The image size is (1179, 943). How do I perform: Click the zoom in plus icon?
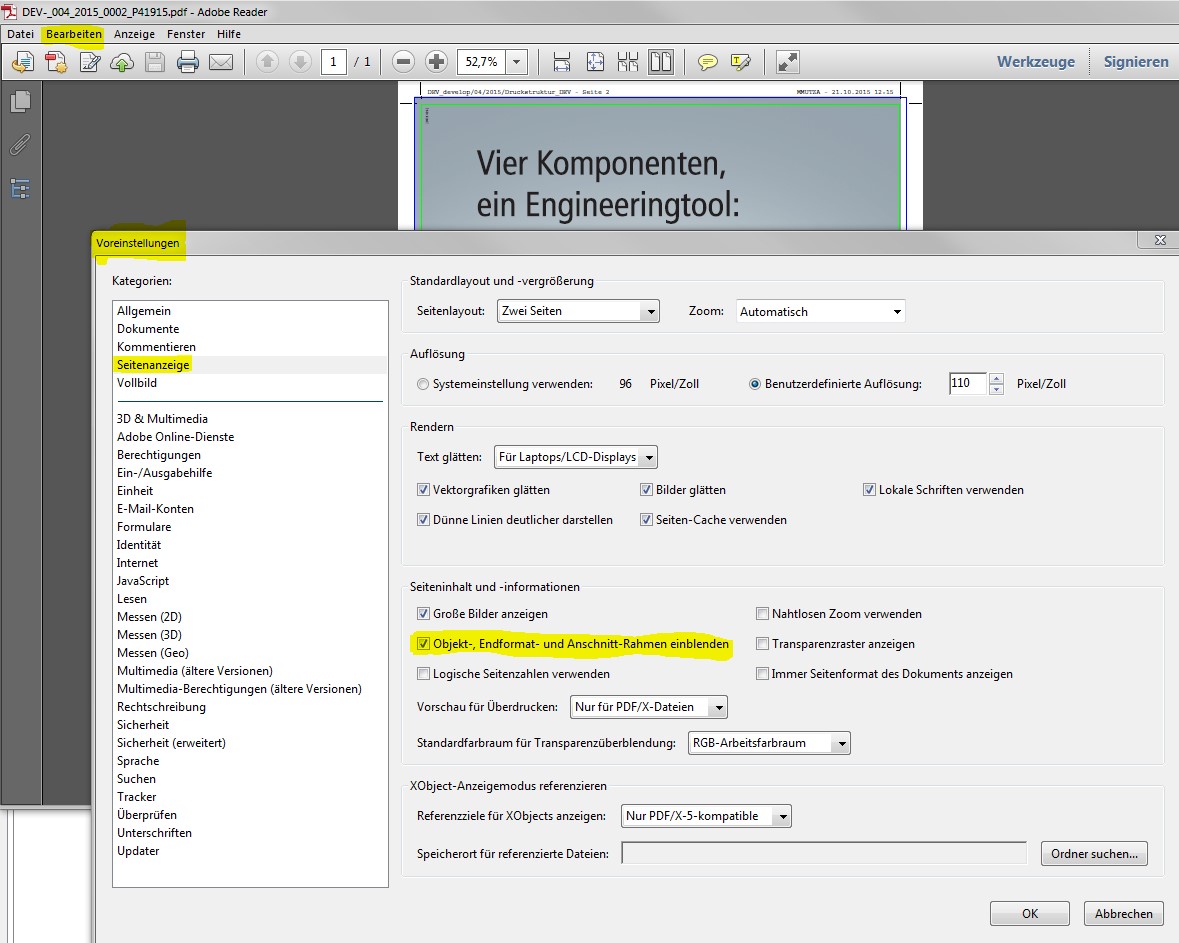[436, 62]
